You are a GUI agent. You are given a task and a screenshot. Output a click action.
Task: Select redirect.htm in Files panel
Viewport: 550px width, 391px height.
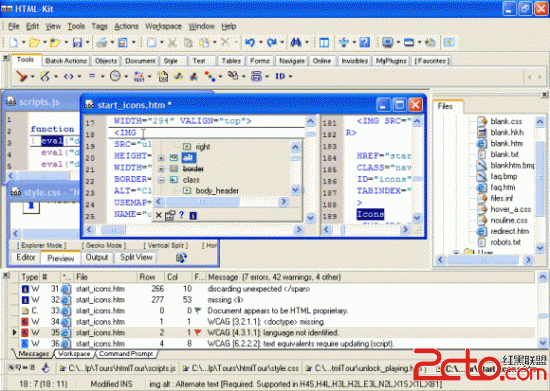coord(509,231)
